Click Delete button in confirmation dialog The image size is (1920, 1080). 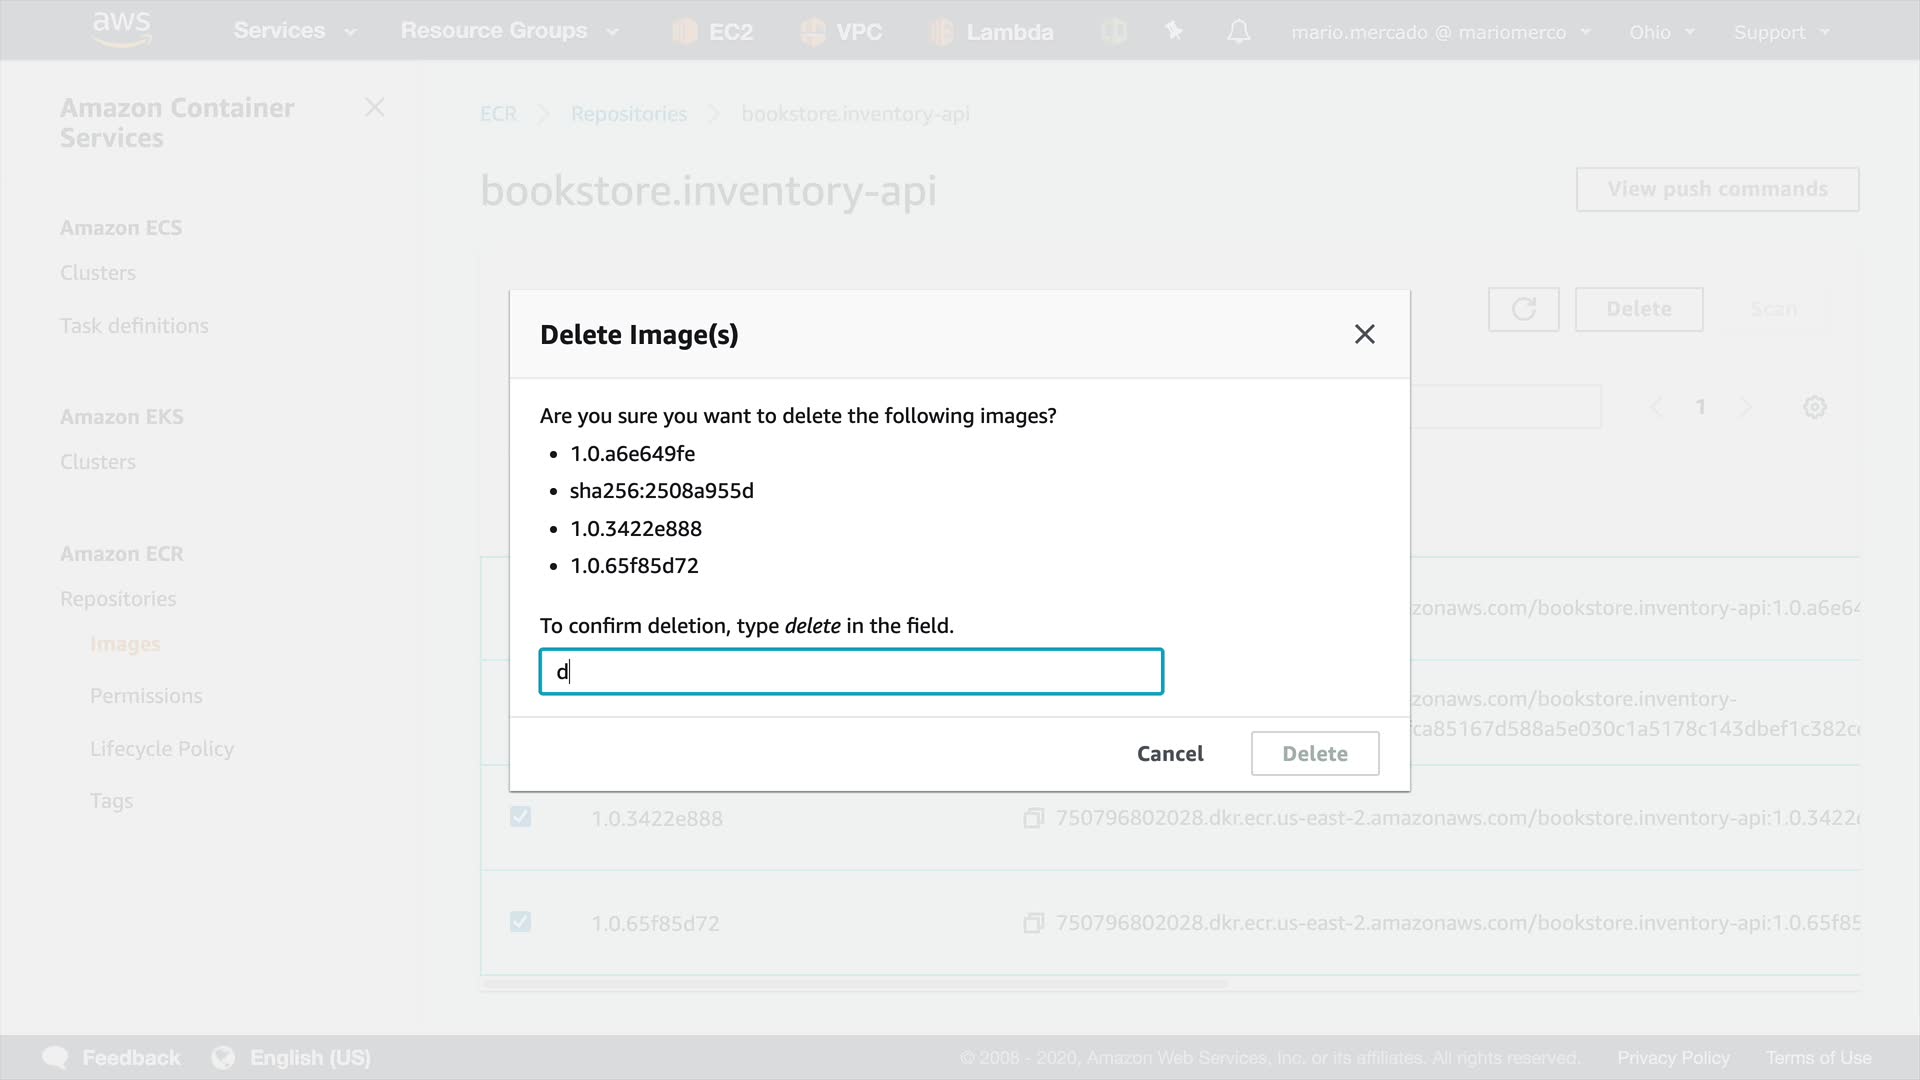point(1314,753)
